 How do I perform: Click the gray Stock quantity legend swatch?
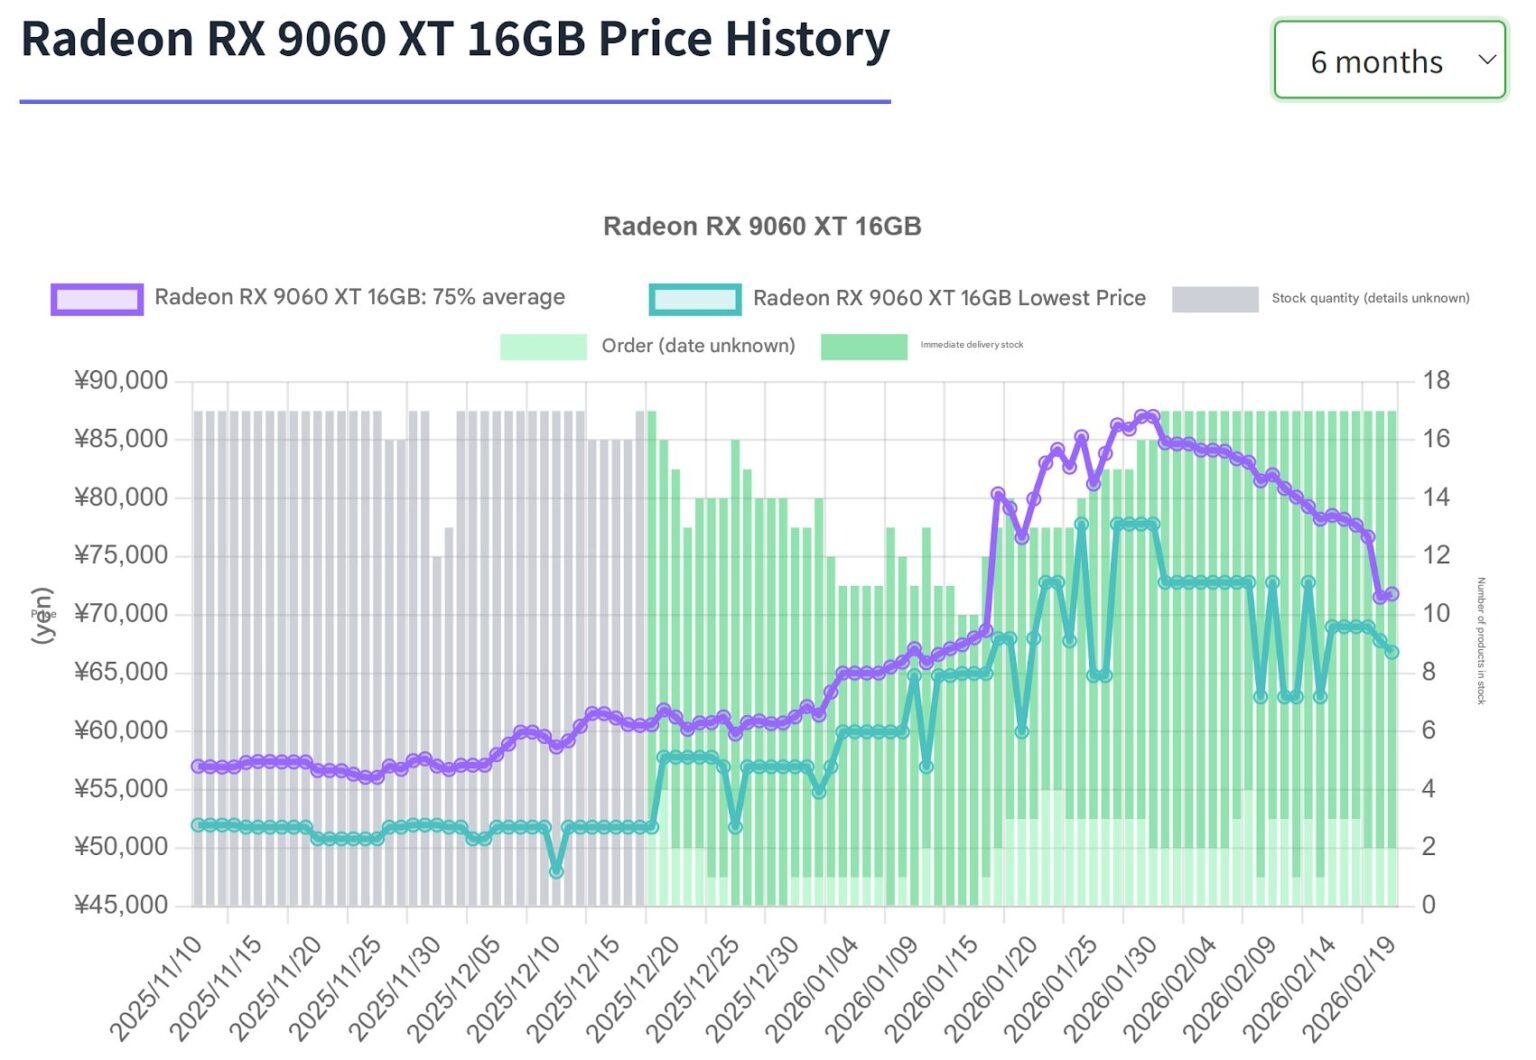1214,298
